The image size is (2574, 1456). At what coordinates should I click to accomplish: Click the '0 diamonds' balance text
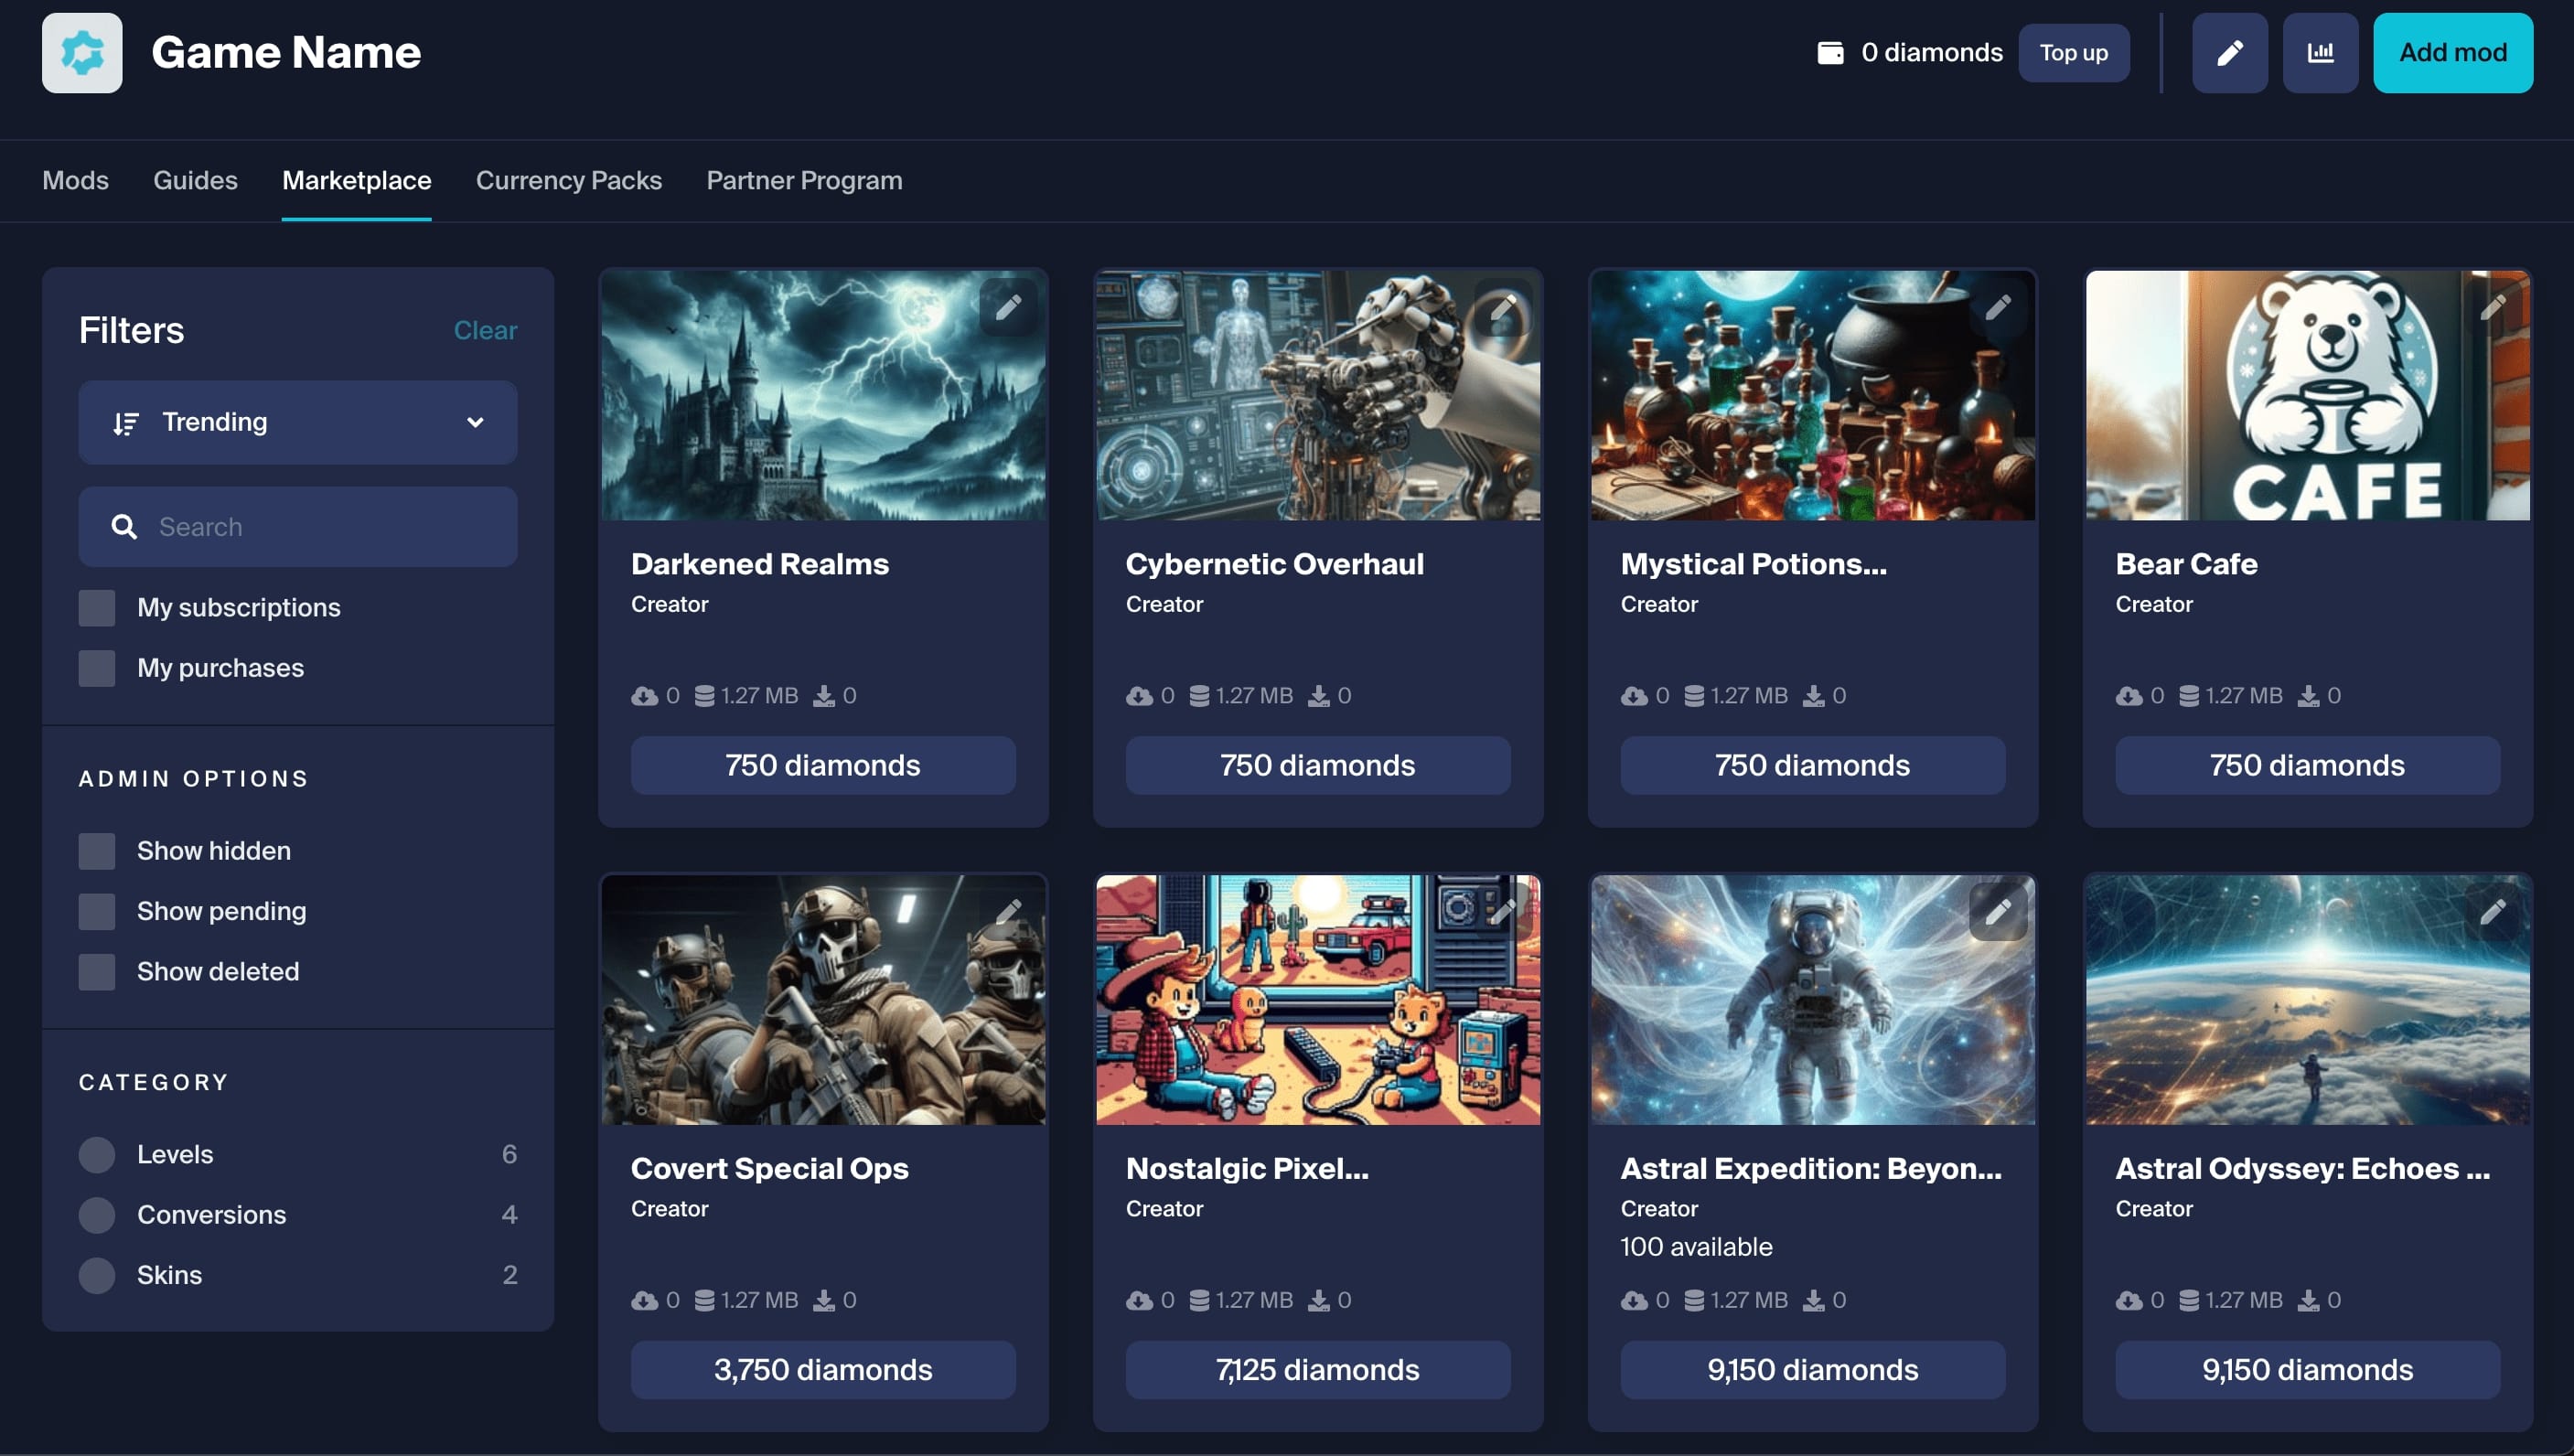(1932, 52)
